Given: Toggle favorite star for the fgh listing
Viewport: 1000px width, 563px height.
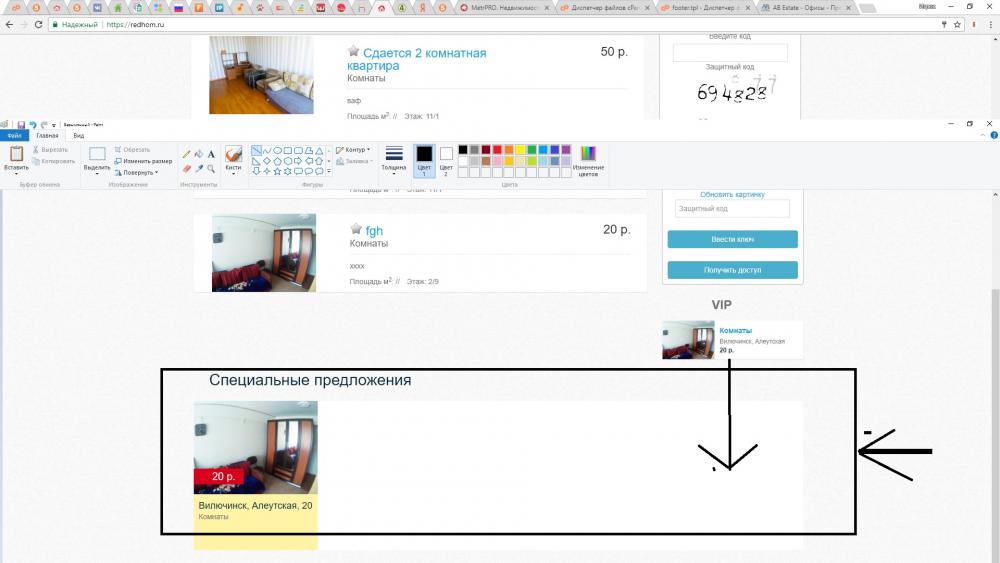Looking at the screenshot, I should coord(356,229).
